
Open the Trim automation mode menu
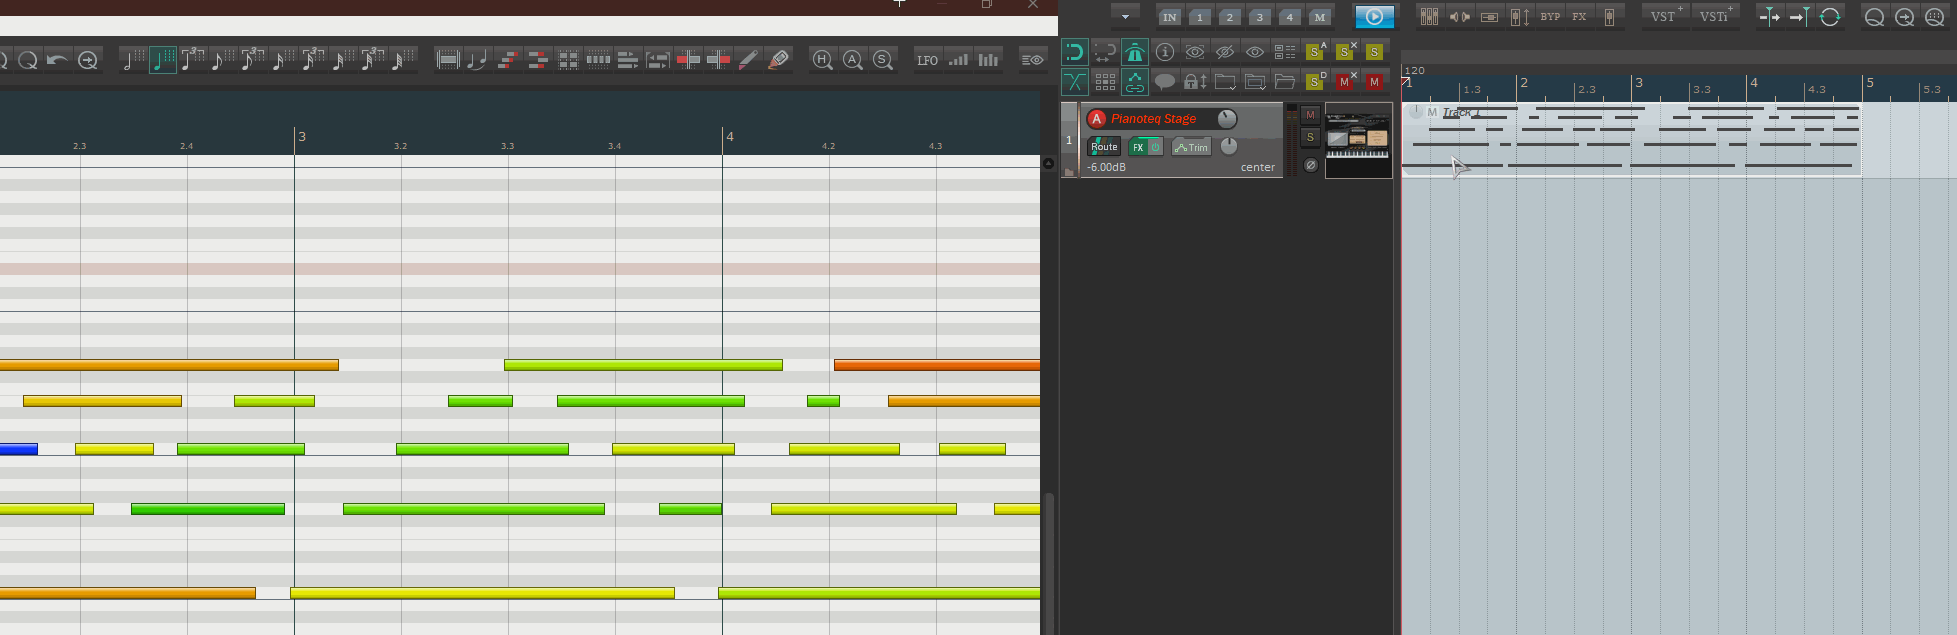[1191, 147]
